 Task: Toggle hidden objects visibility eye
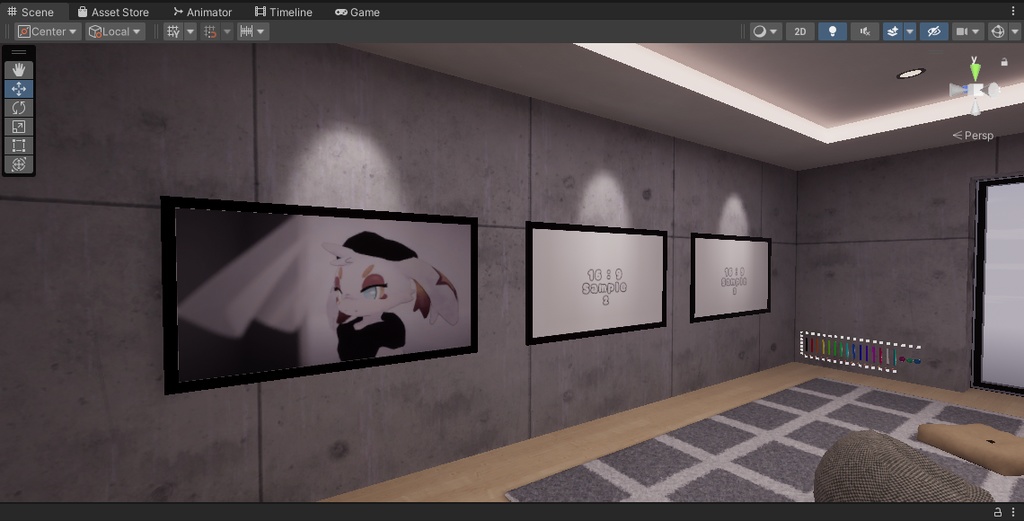(x=934, y=31)
